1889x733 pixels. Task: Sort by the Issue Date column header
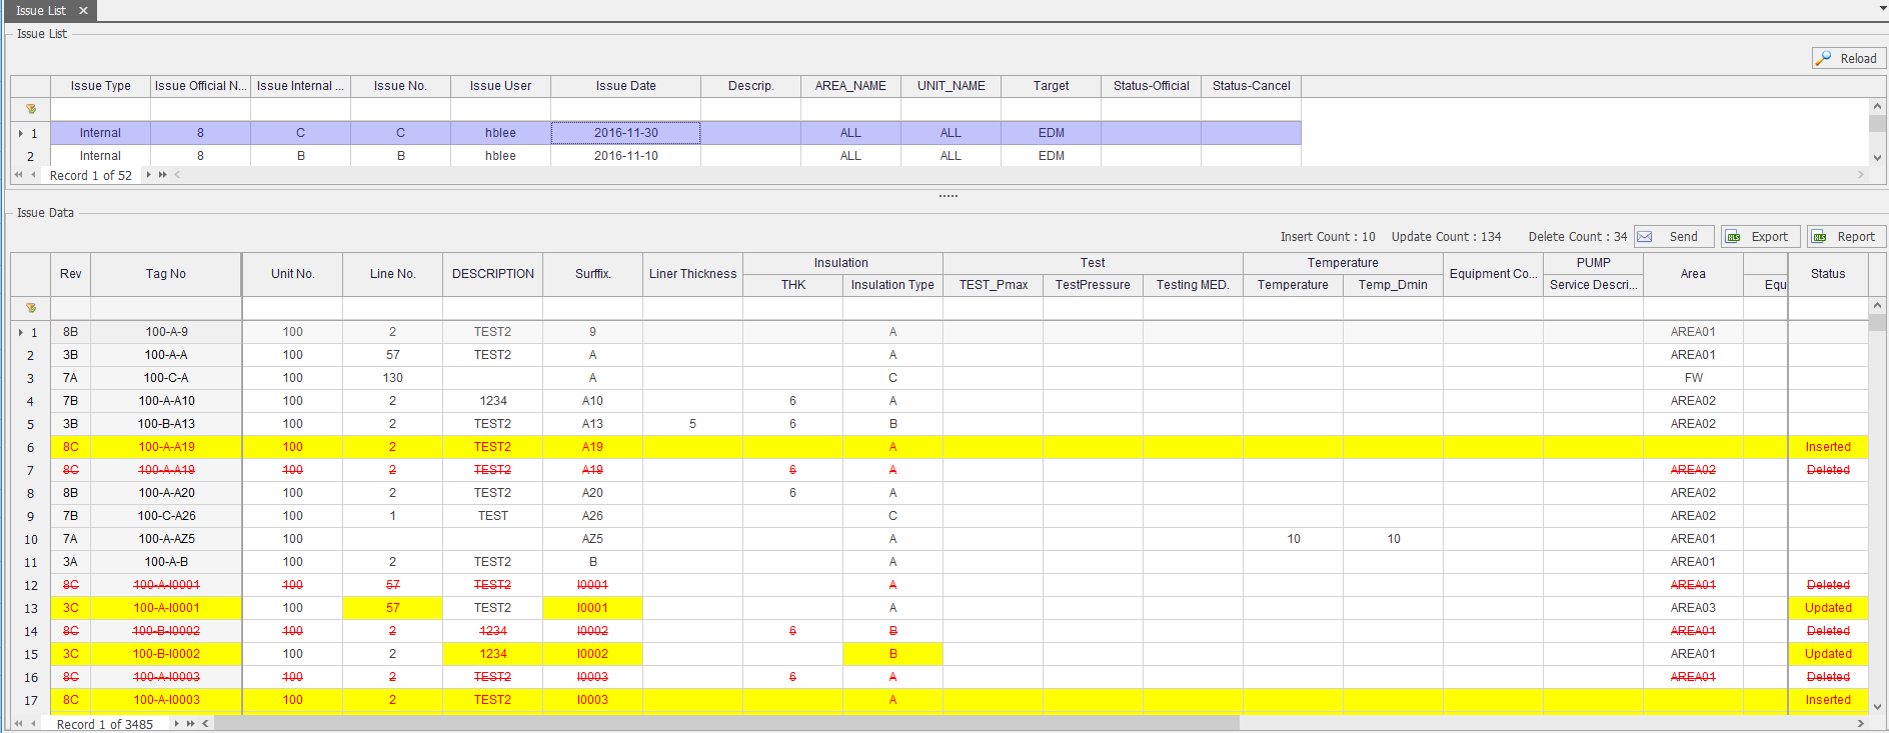pyautogui.click(x=625, y=86)
